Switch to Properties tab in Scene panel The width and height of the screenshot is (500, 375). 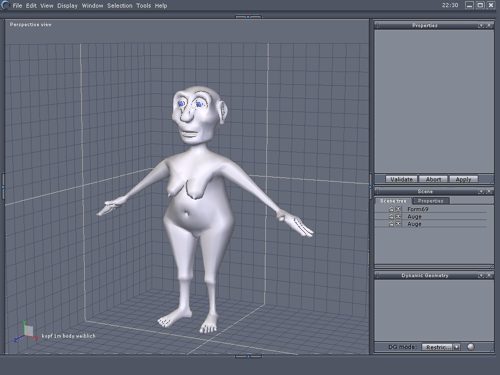click(431, 201)
